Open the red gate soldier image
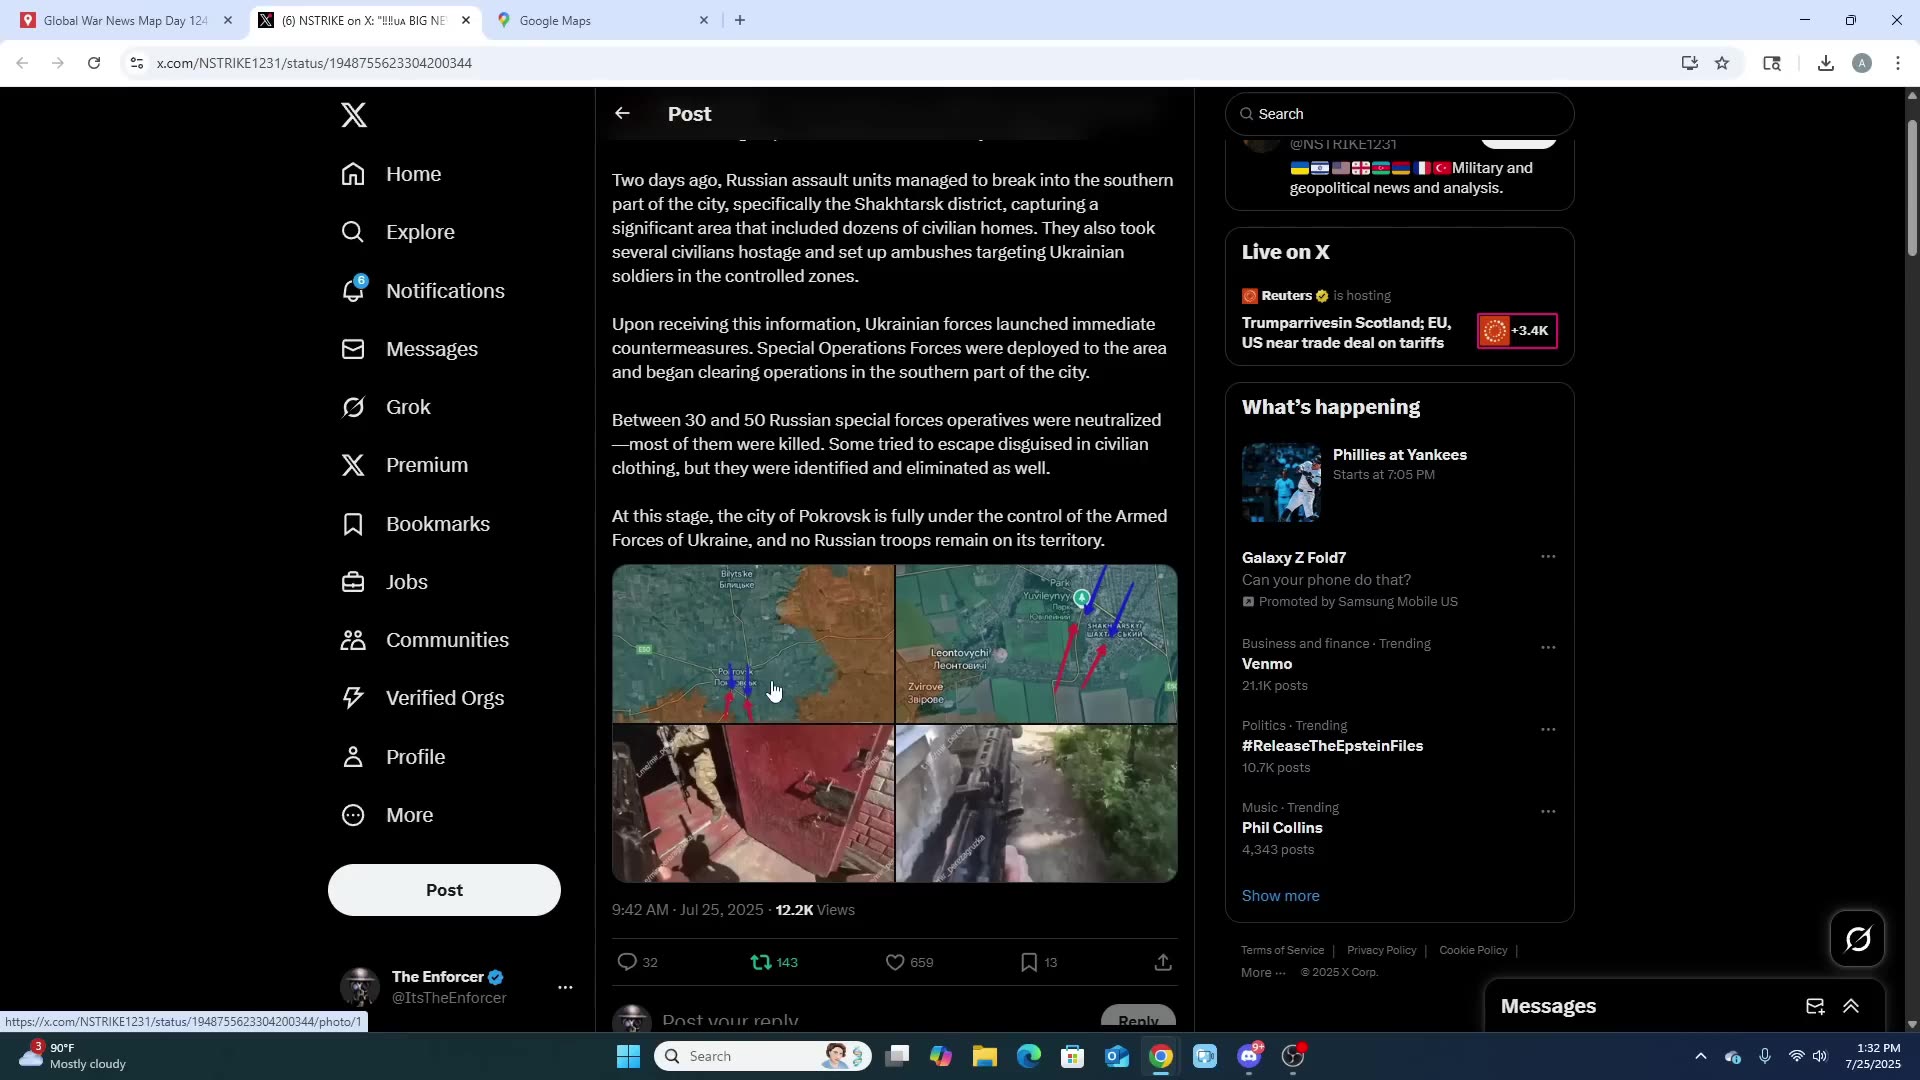Image resolution: width=1920 pixels, height=1080 pixels. click(x=753, y=803)
